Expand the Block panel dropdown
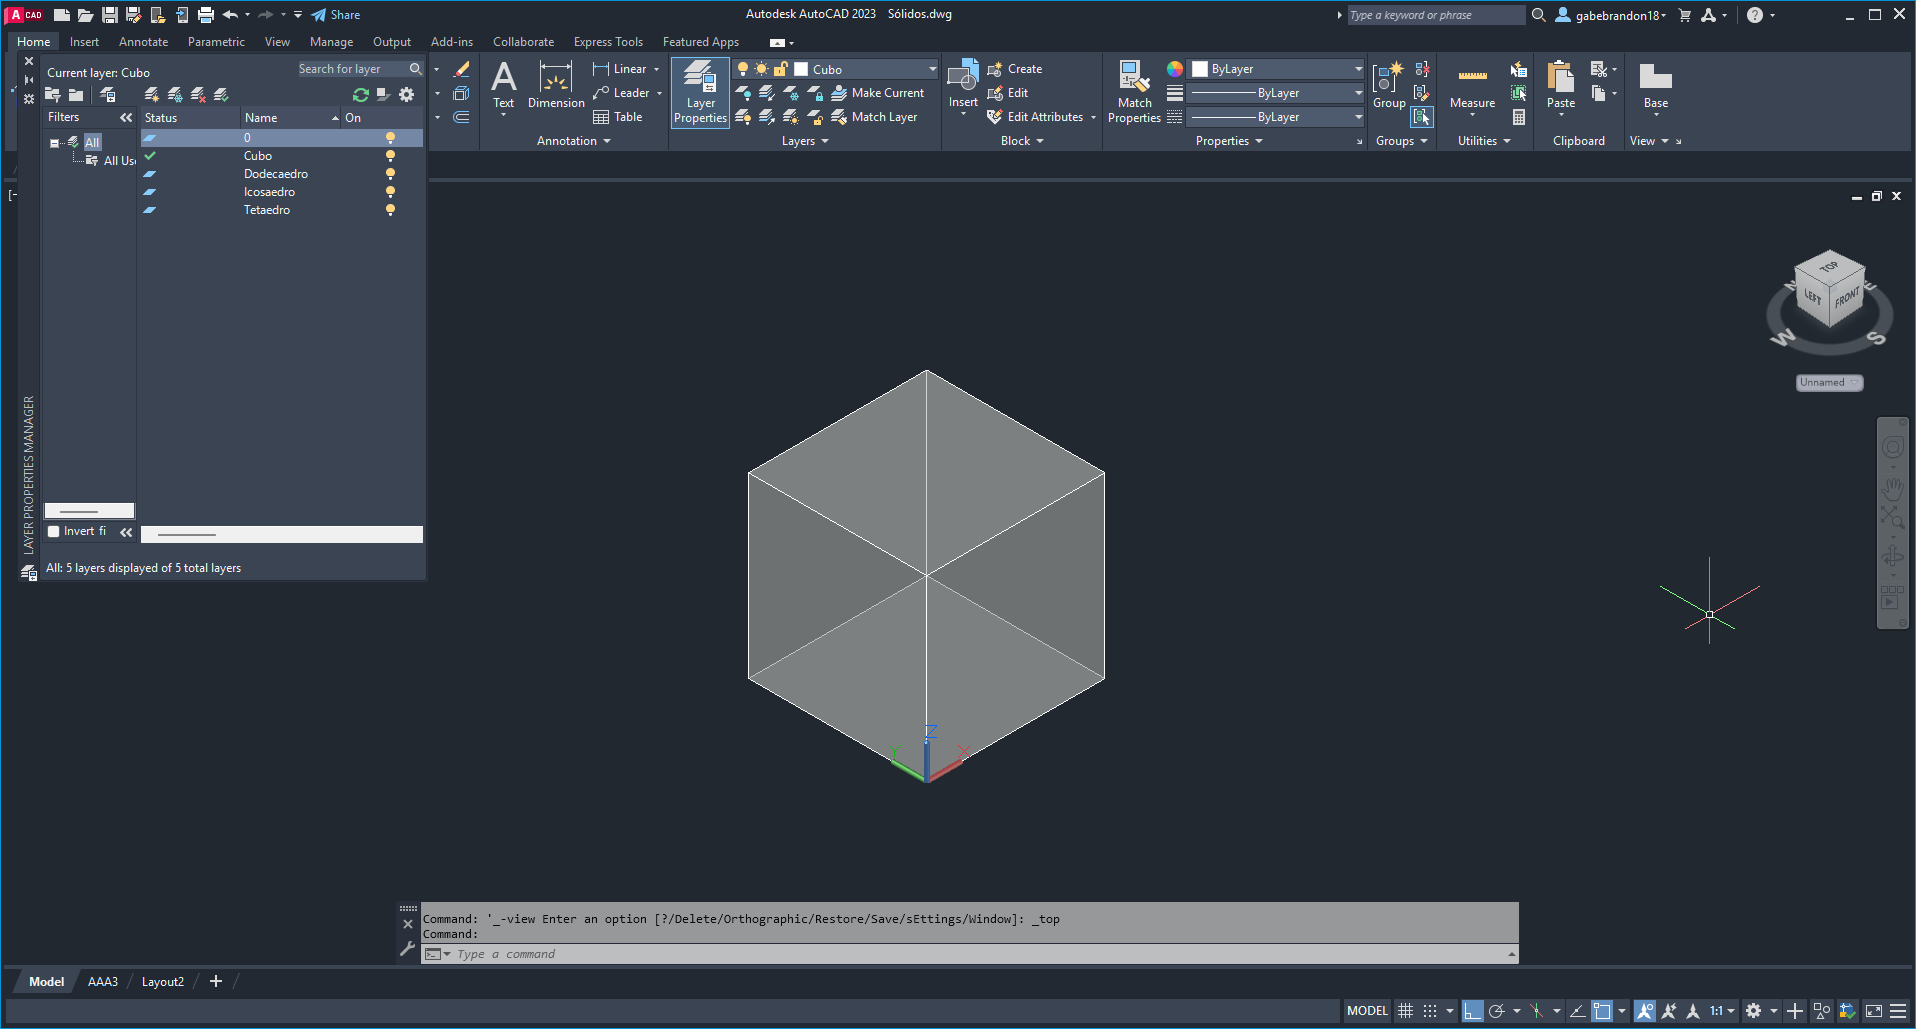The image size is (1916, 1029). pyautogui.click(x=1022, y=141)
